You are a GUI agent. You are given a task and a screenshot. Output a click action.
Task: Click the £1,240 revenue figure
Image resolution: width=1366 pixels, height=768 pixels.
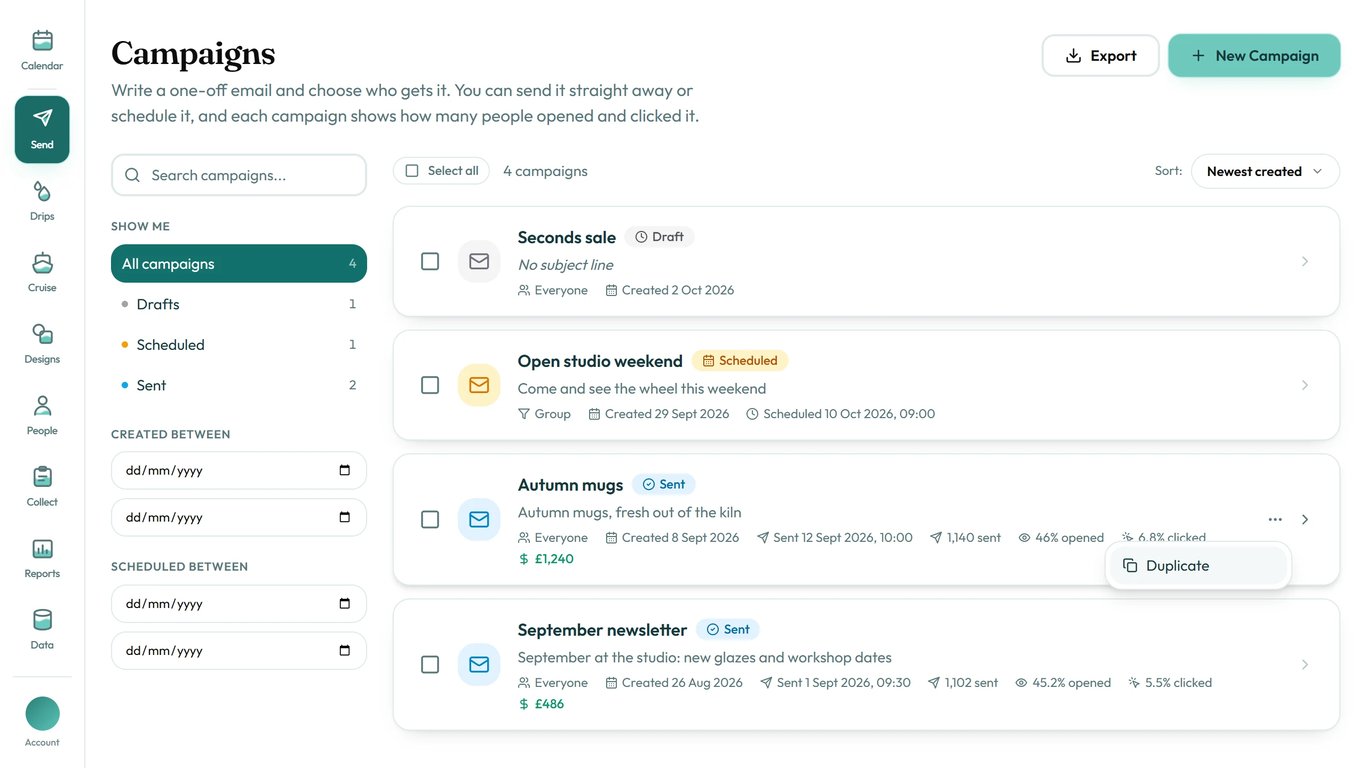(x=553, y=559)
